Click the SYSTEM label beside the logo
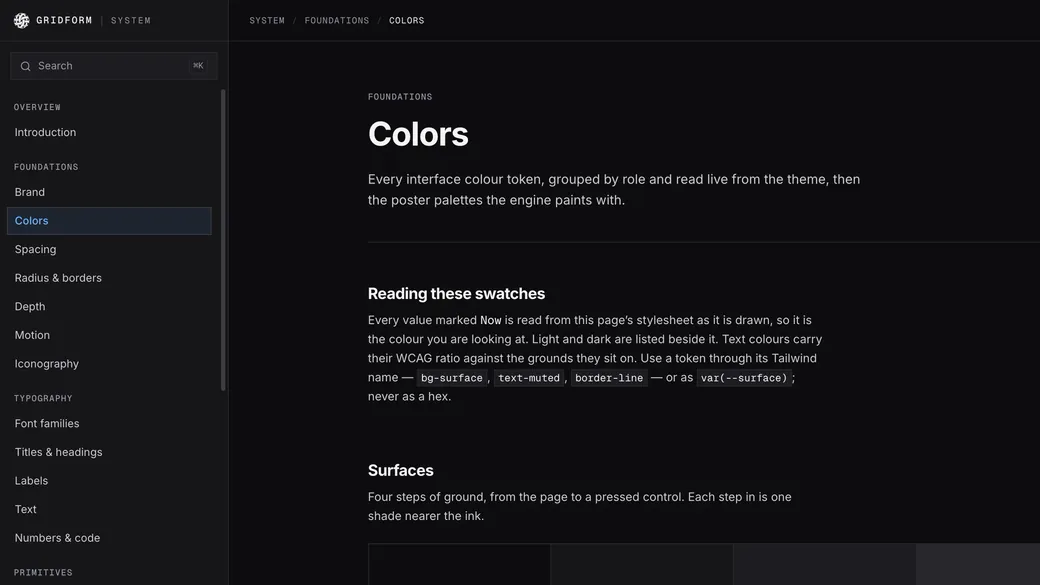Viewport: 1040px width, 585px height. pyautogui.click(x=131, y=21)
